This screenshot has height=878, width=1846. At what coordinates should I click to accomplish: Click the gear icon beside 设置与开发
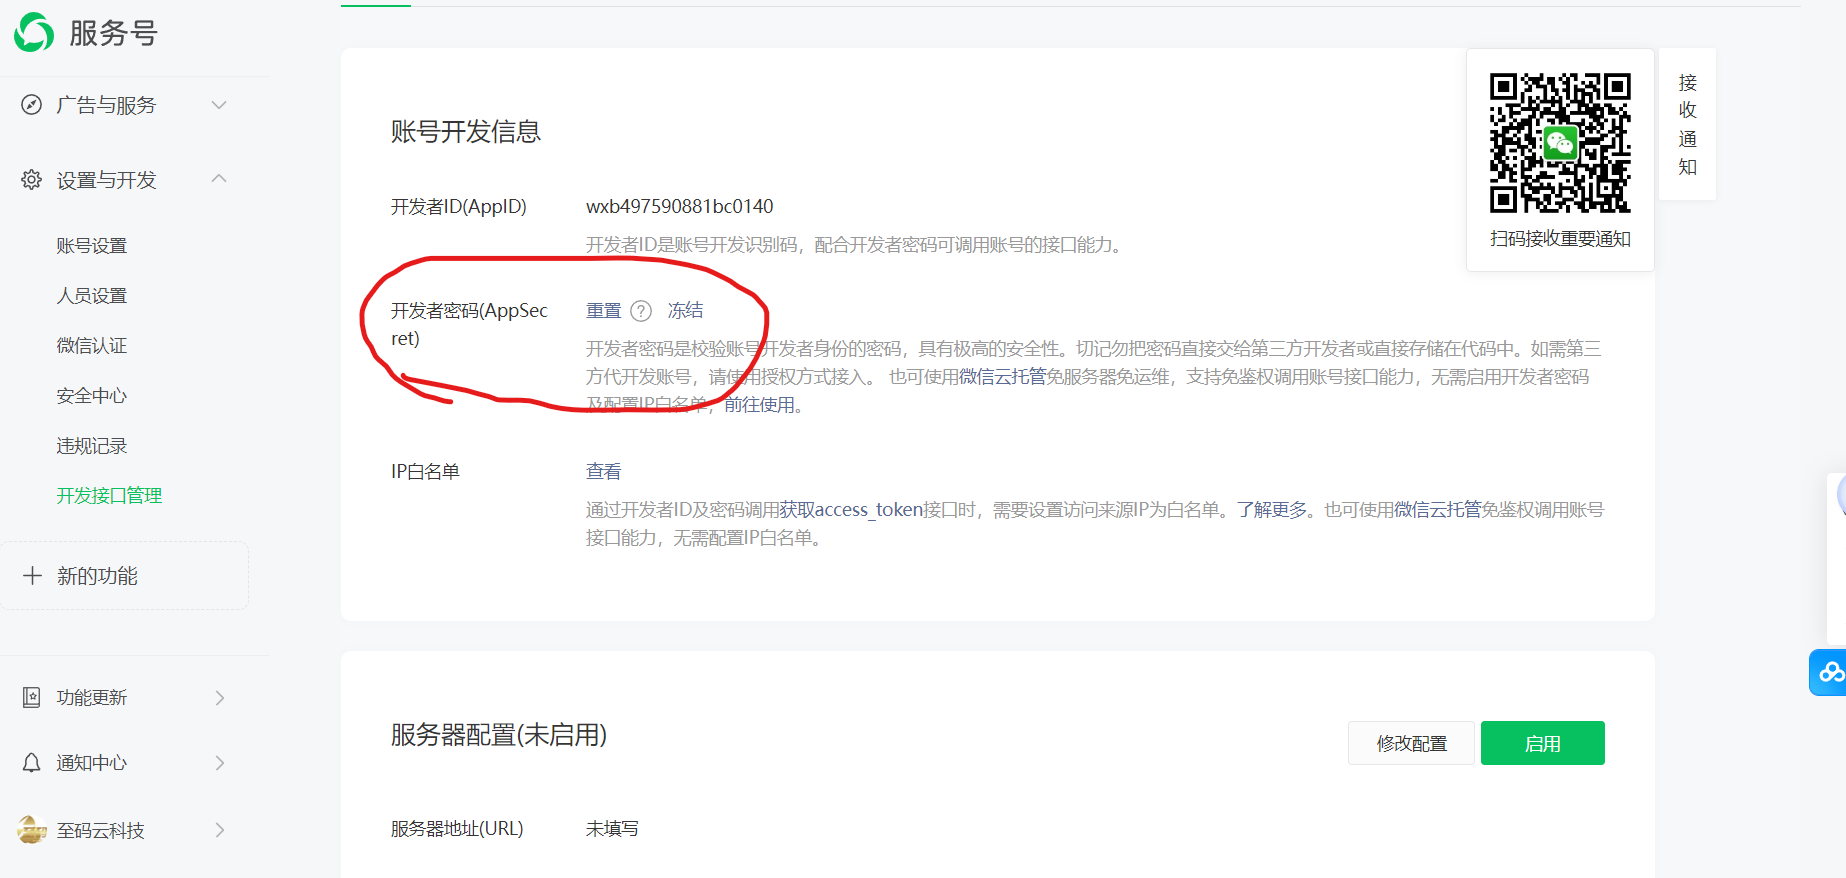click(x=32, y=180)
